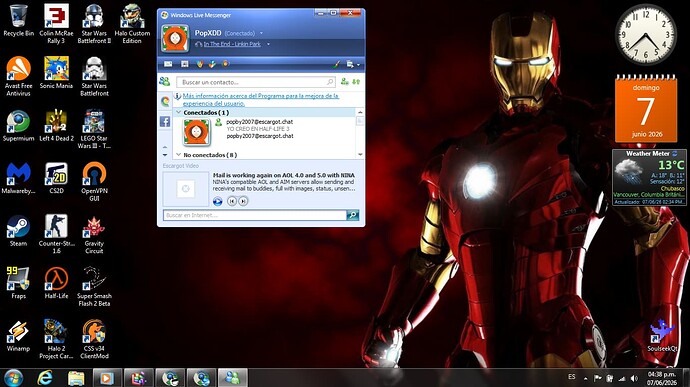The image size is (690, 387).
Task: Click the round orange icon in Messenger toolbar
Action: [225, 64]
